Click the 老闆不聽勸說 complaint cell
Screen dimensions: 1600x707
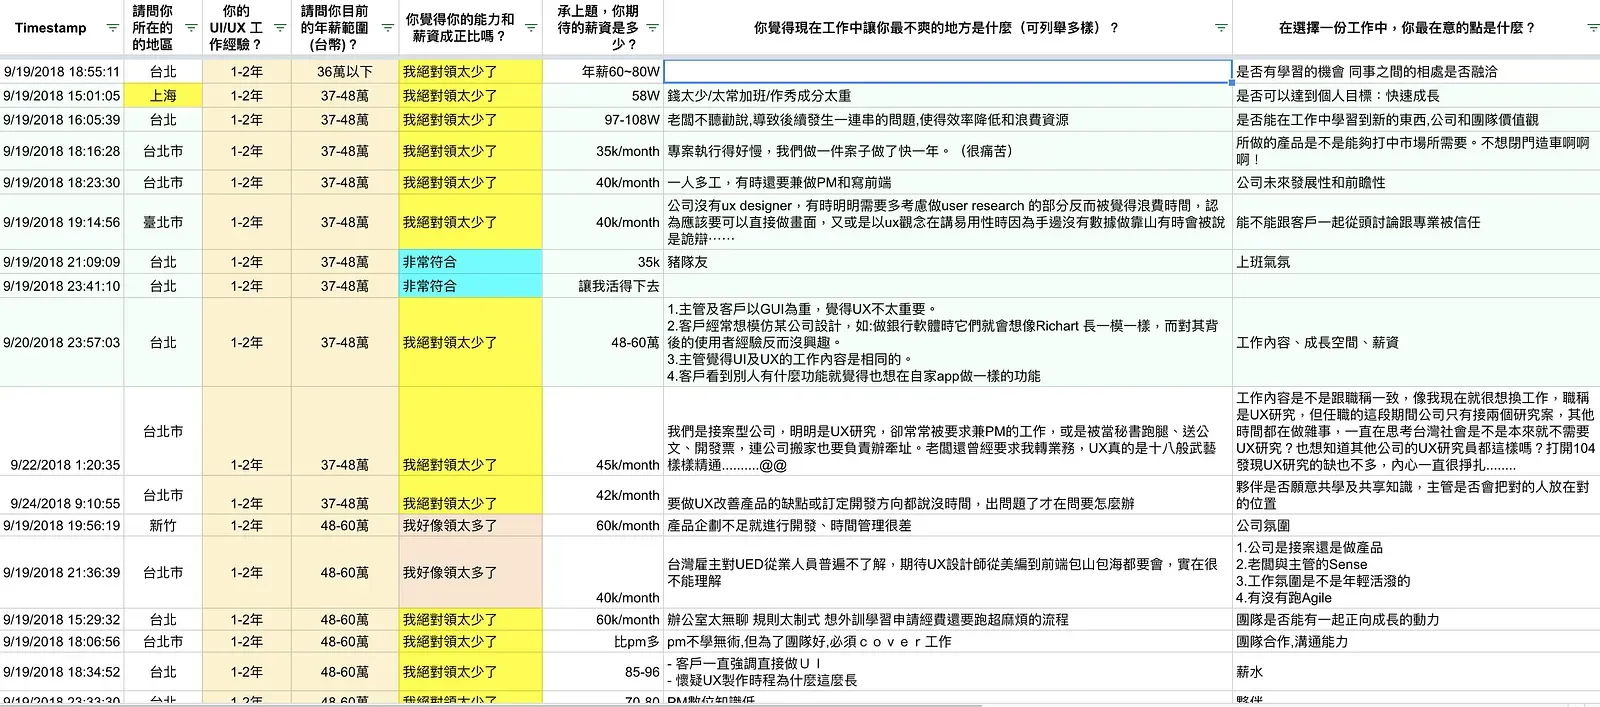click(948, 120)
